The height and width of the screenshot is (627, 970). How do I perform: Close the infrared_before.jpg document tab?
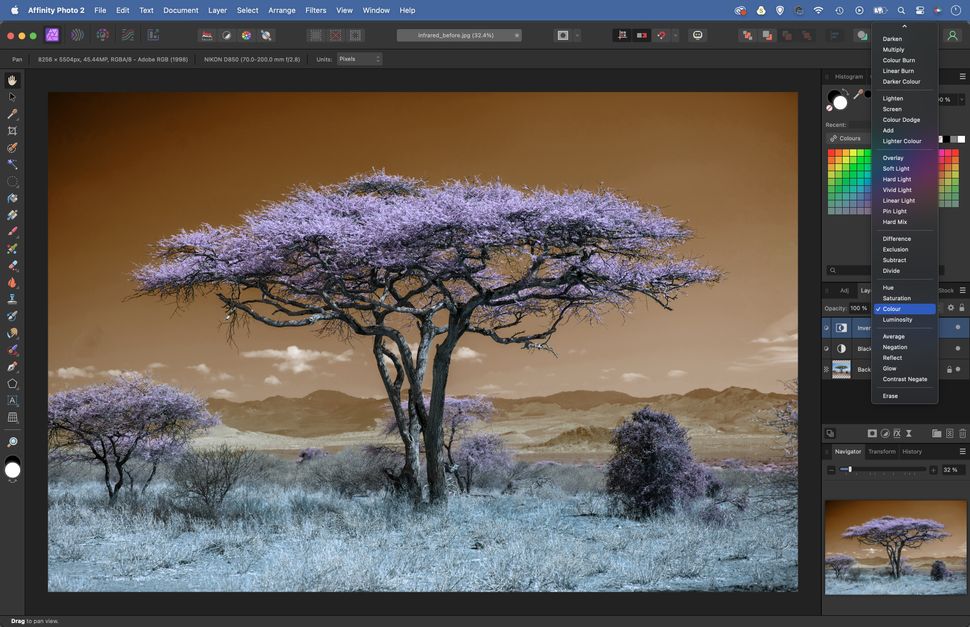click(517, 35)
